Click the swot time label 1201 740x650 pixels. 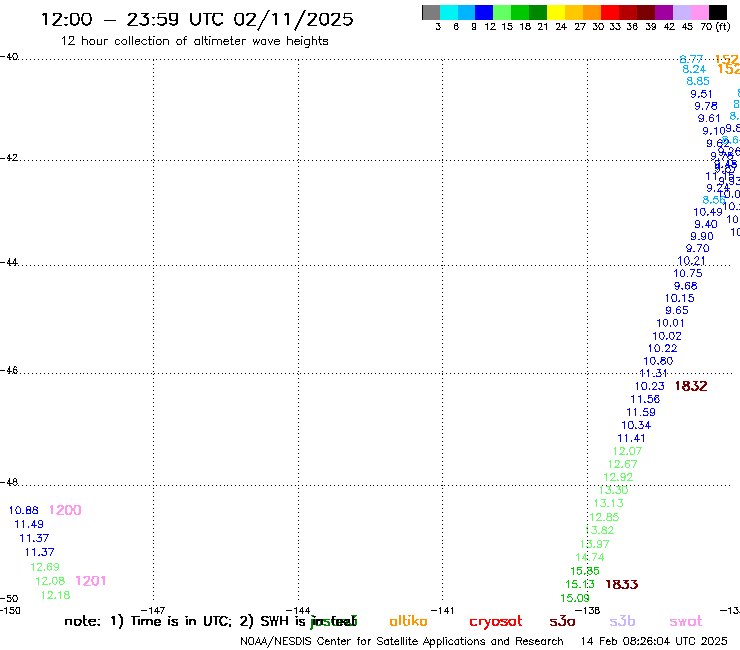91,581
